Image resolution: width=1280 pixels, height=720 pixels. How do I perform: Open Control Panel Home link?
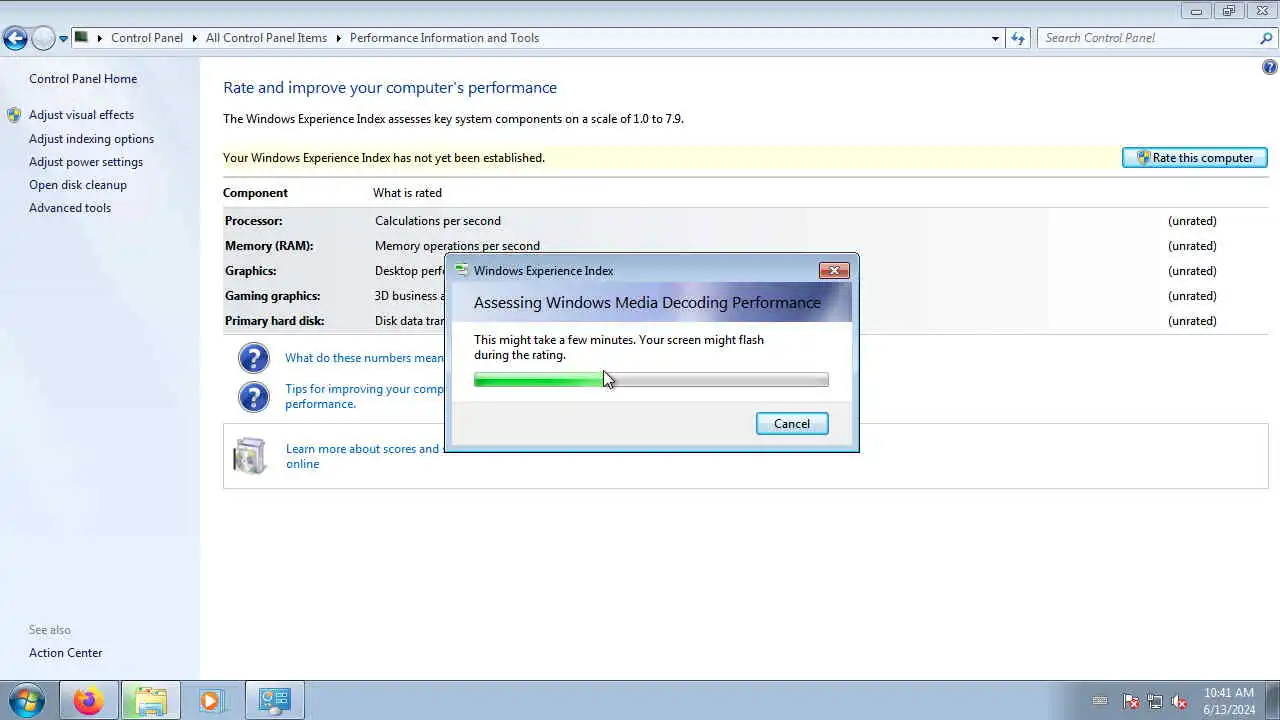pos(83,79)
